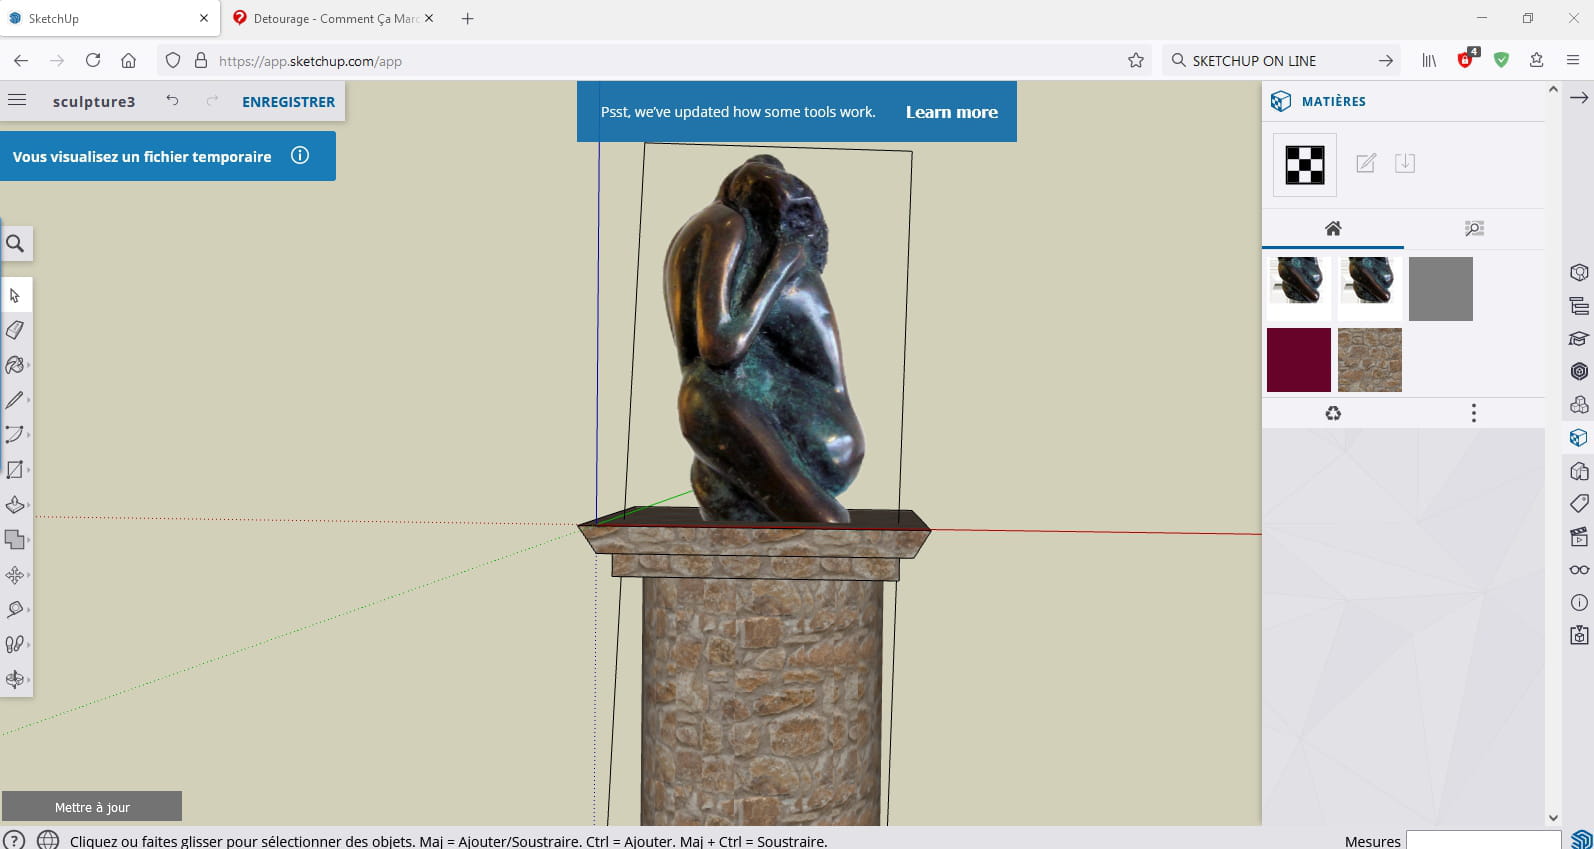
Task: Open the help question mark icon
Action: [13, 840]
